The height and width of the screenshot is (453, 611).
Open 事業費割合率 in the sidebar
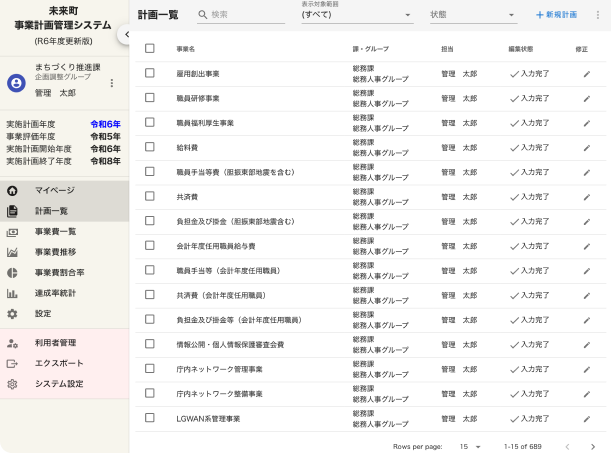pyautogui.click(x=65, y=273)
